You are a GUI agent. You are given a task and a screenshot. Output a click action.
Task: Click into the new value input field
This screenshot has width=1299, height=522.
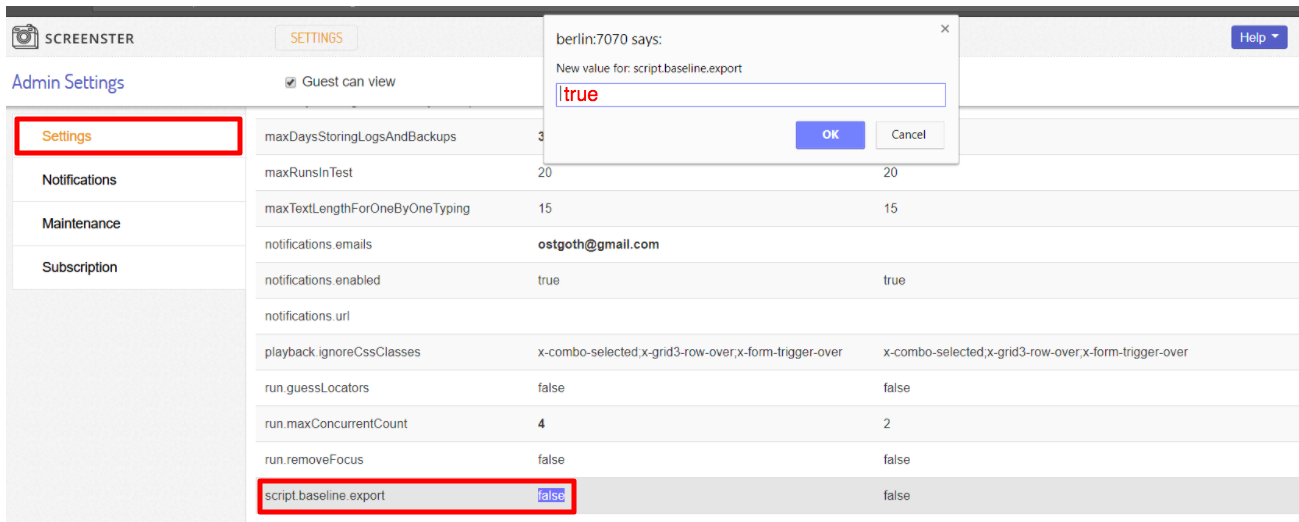pyautogui.click(x=750, y=95)
